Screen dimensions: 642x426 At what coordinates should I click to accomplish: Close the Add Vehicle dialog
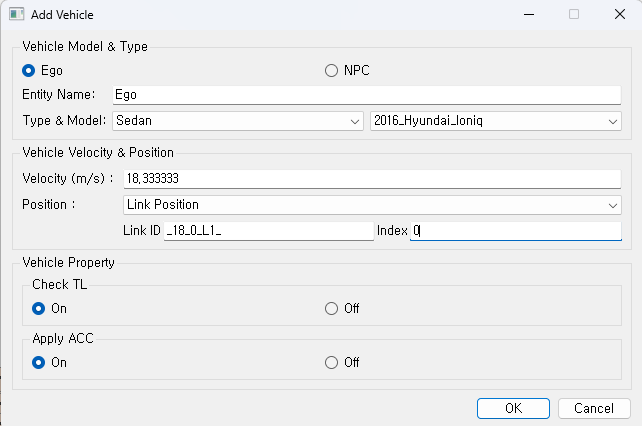(x=619, y=15)
